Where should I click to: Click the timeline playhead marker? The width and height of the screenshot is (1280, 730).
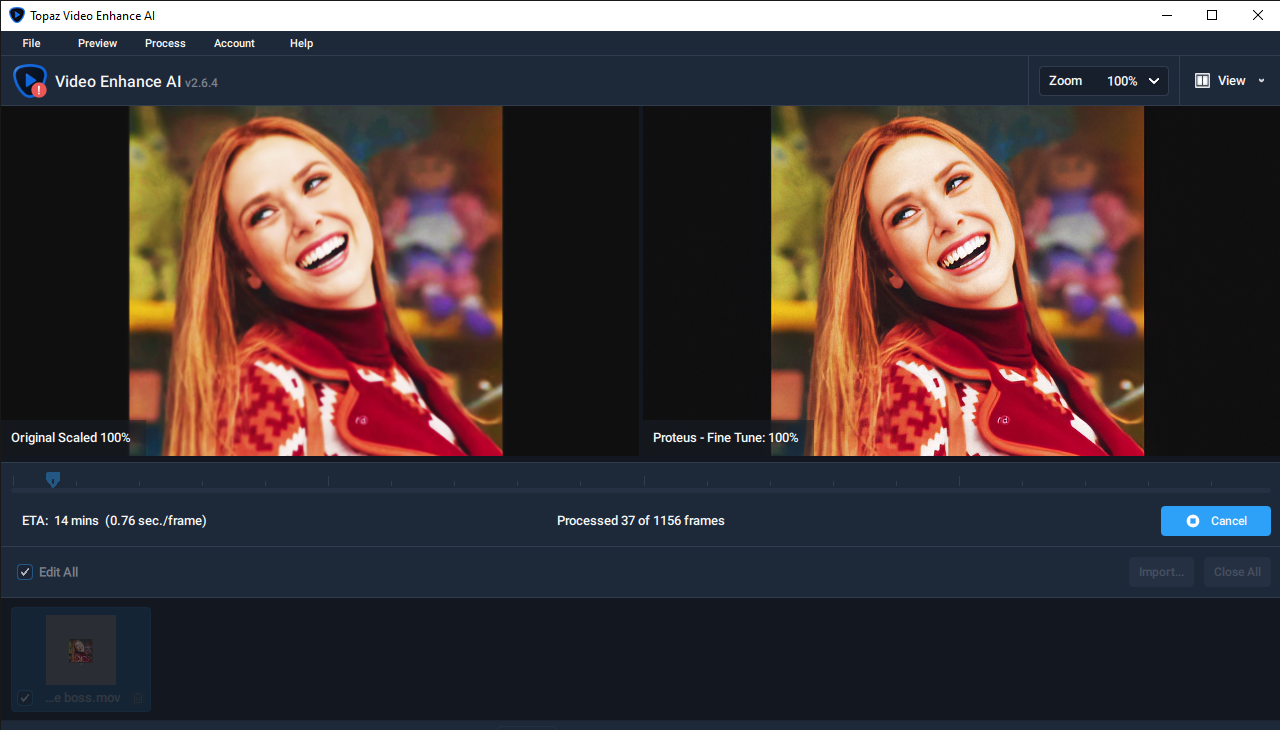point(53,480)
